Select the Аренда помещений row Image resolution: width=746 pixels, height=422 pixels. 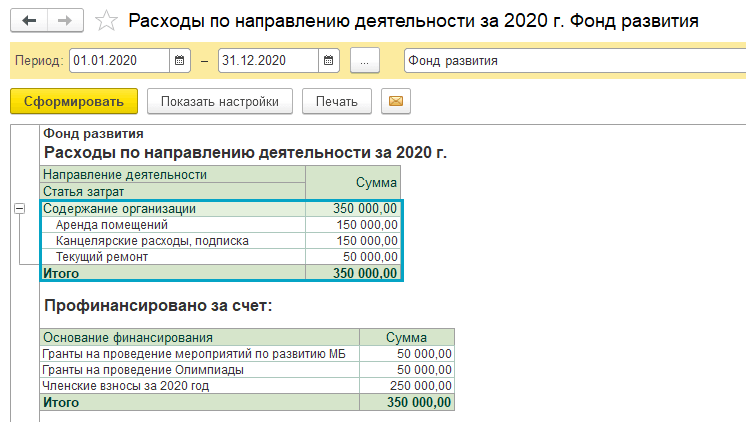[x=105, y=225]
